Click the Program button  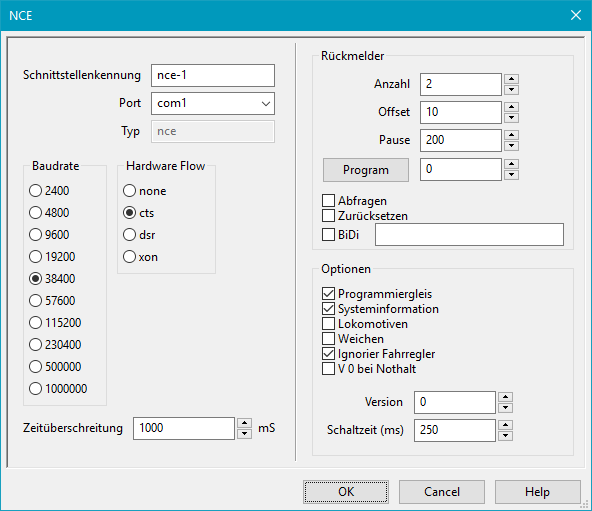coord(365,170)
